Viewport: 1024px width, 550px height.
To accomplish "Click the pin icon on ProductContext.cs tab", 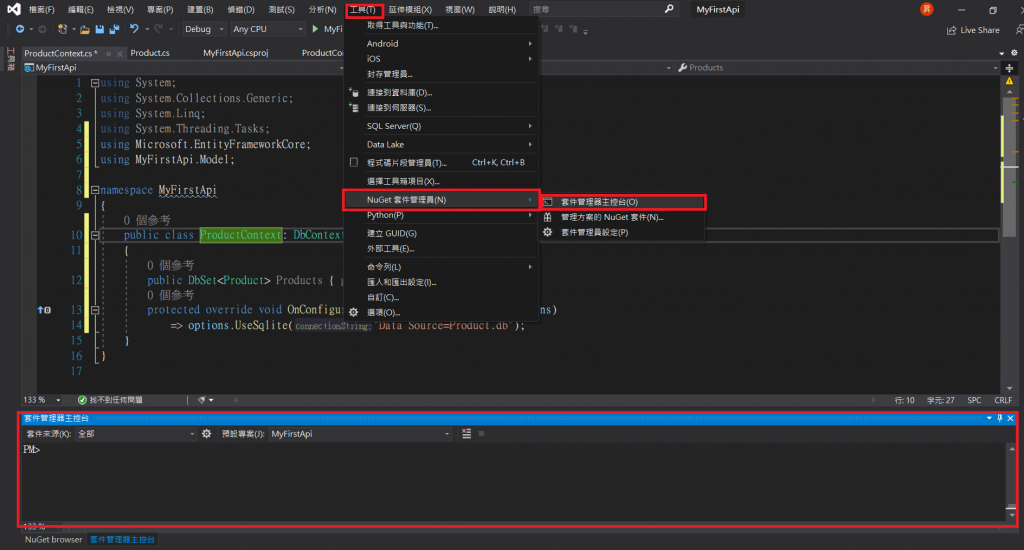I will tap(108, 54).
